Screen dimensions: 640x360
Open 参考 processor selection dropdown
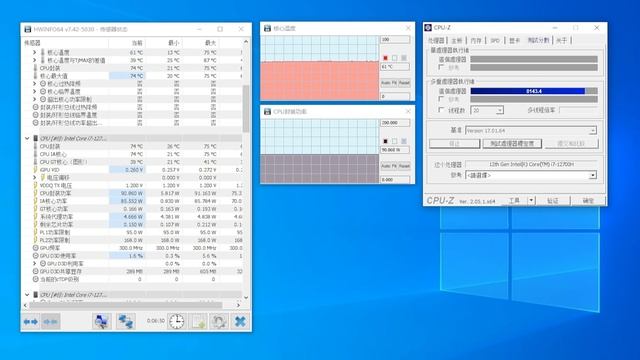(592, 175)
